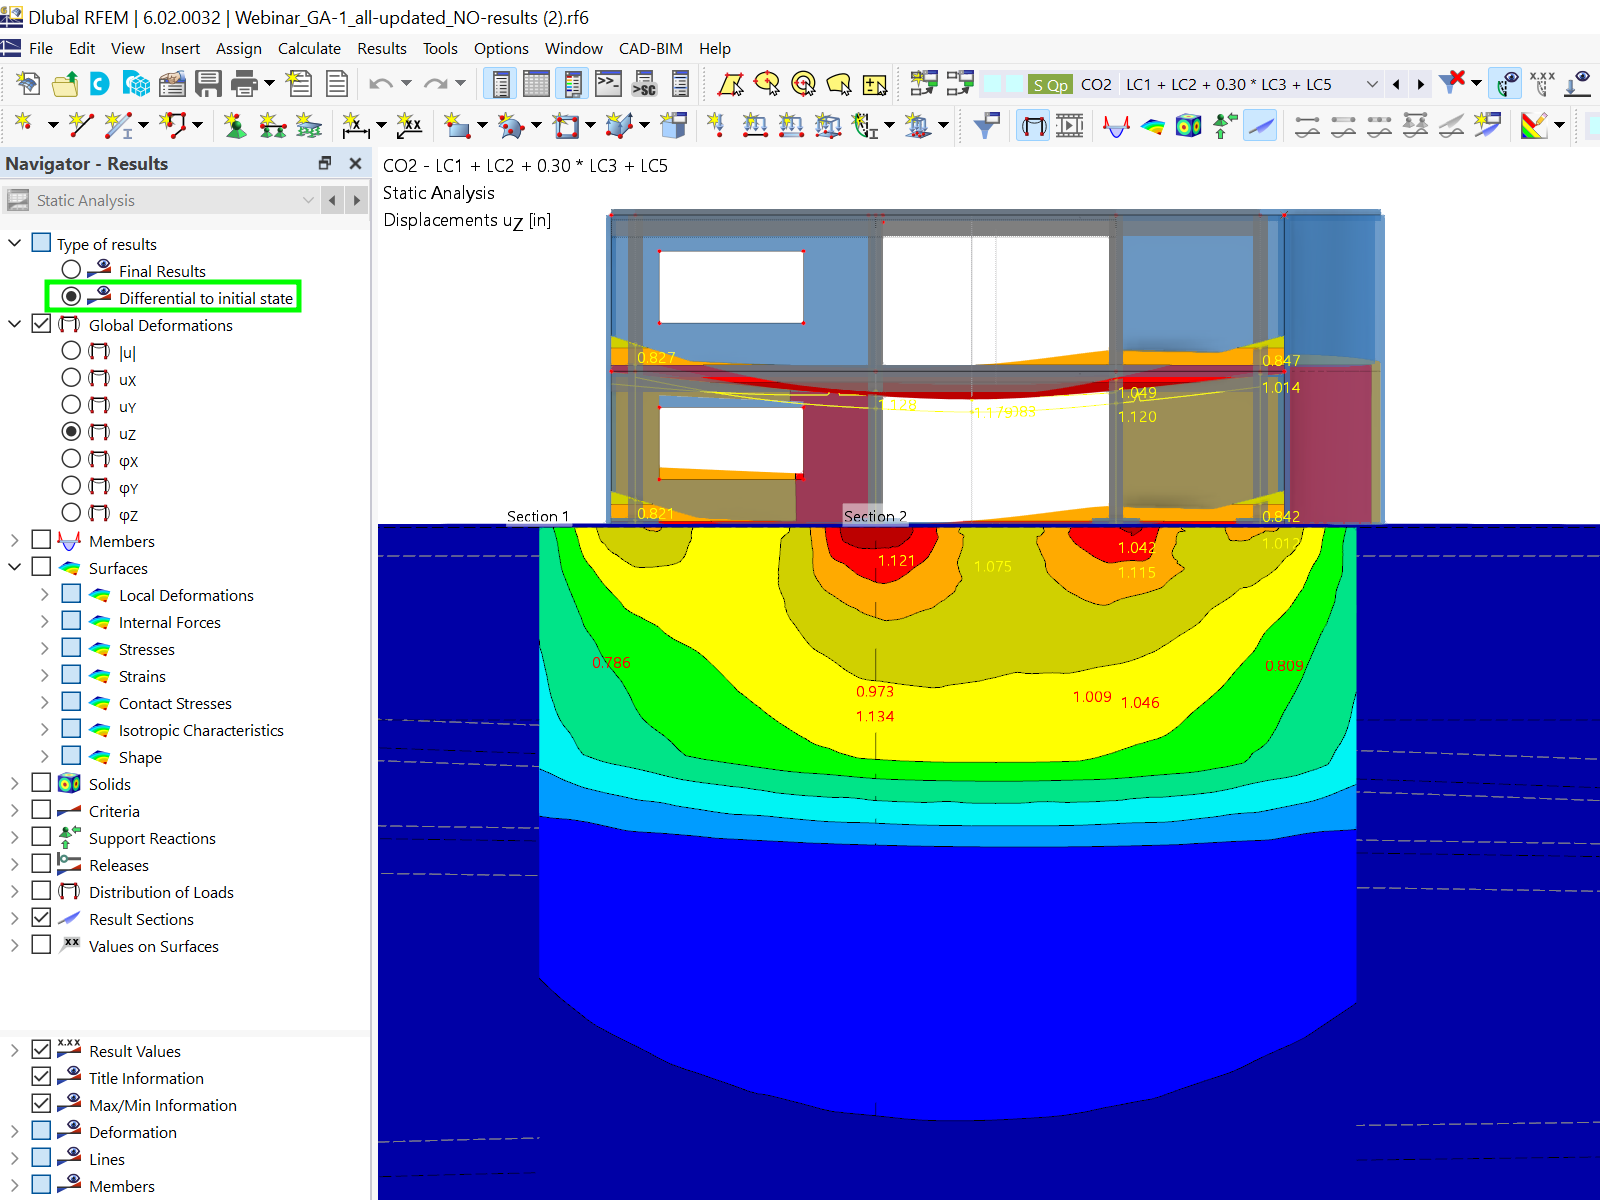Click the deformation animation filmstrip icon

[x=1069, y=125]
